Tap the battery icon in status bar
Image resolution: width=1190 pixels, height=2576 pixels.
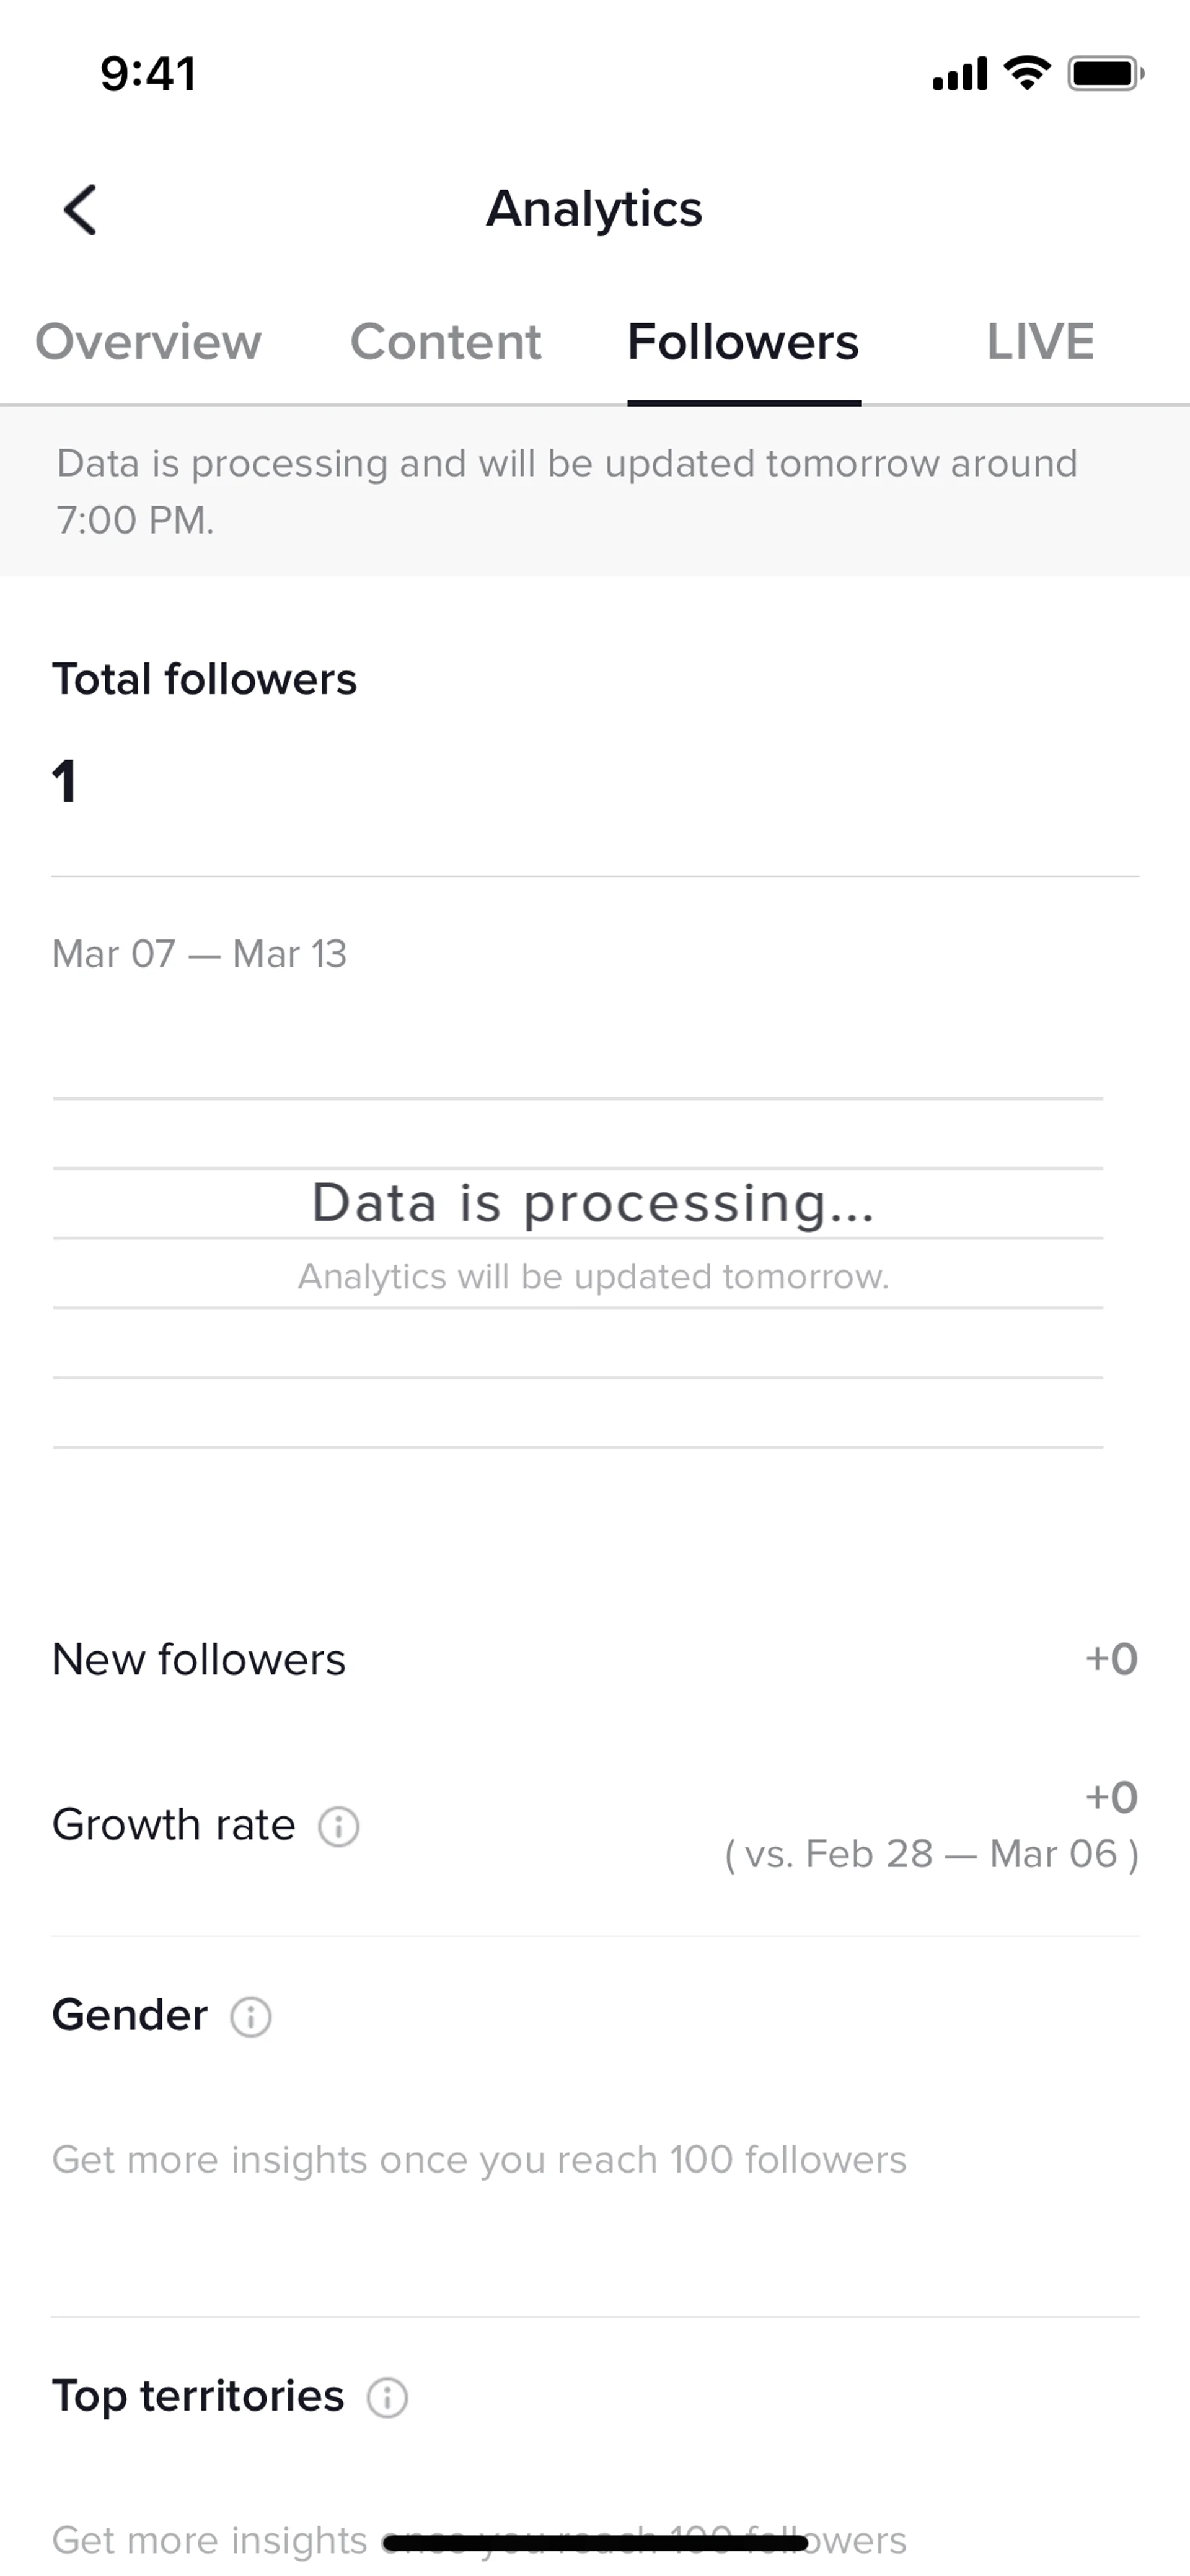click(x=1105, y=73)
